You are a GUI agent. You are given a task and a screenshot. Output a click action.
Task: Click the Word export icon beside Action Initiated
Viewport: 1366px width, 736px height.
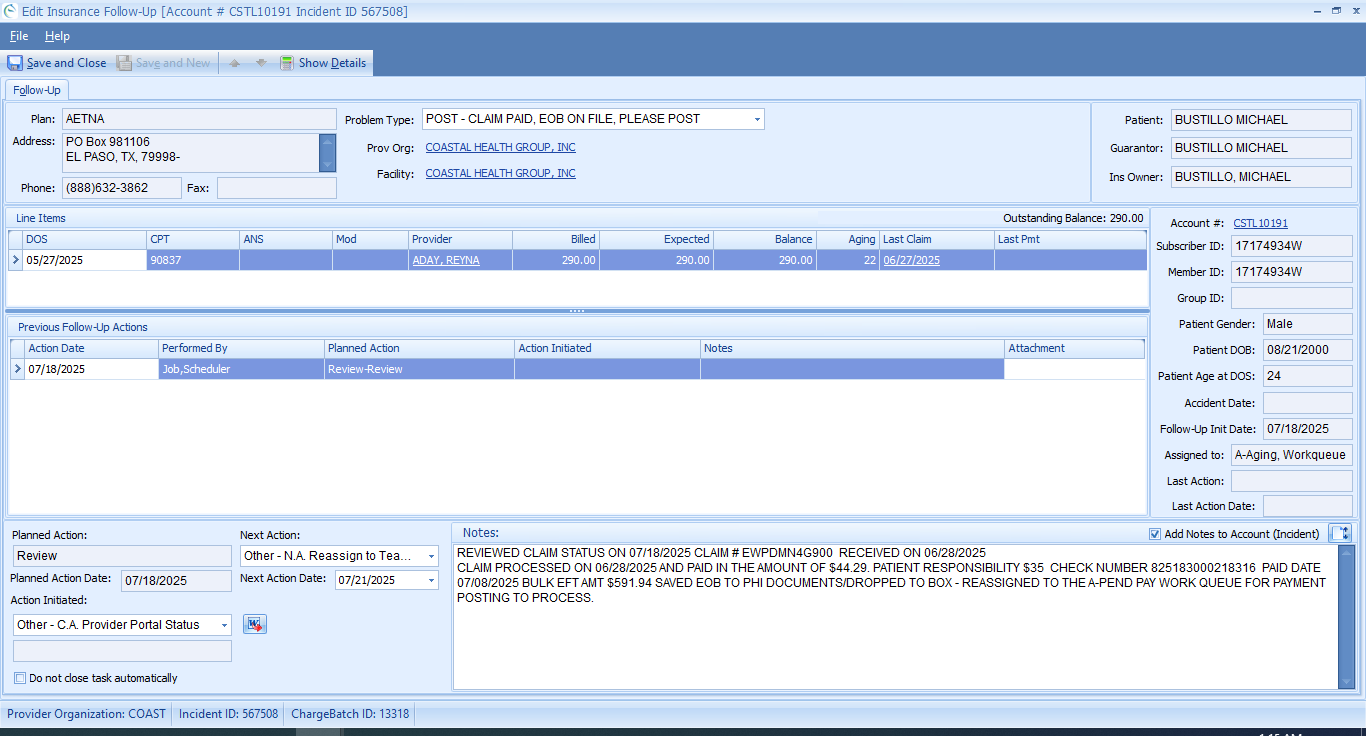(255, 624)
